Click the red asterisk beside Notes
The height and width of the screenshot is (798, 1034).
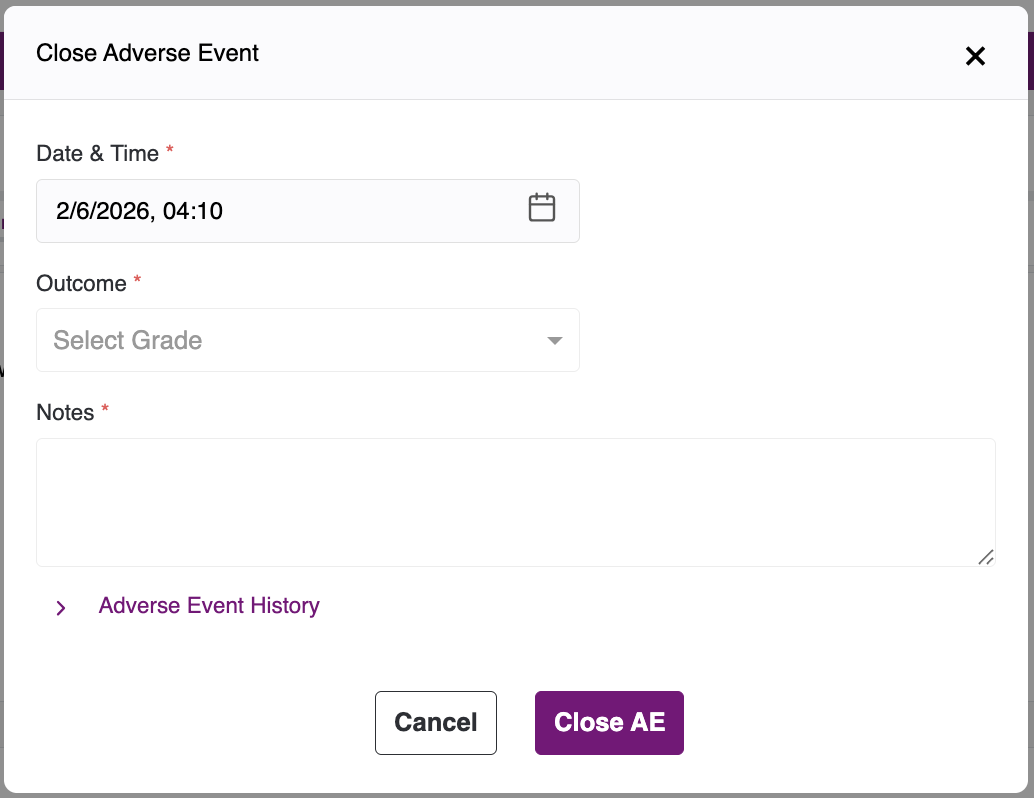105,410
